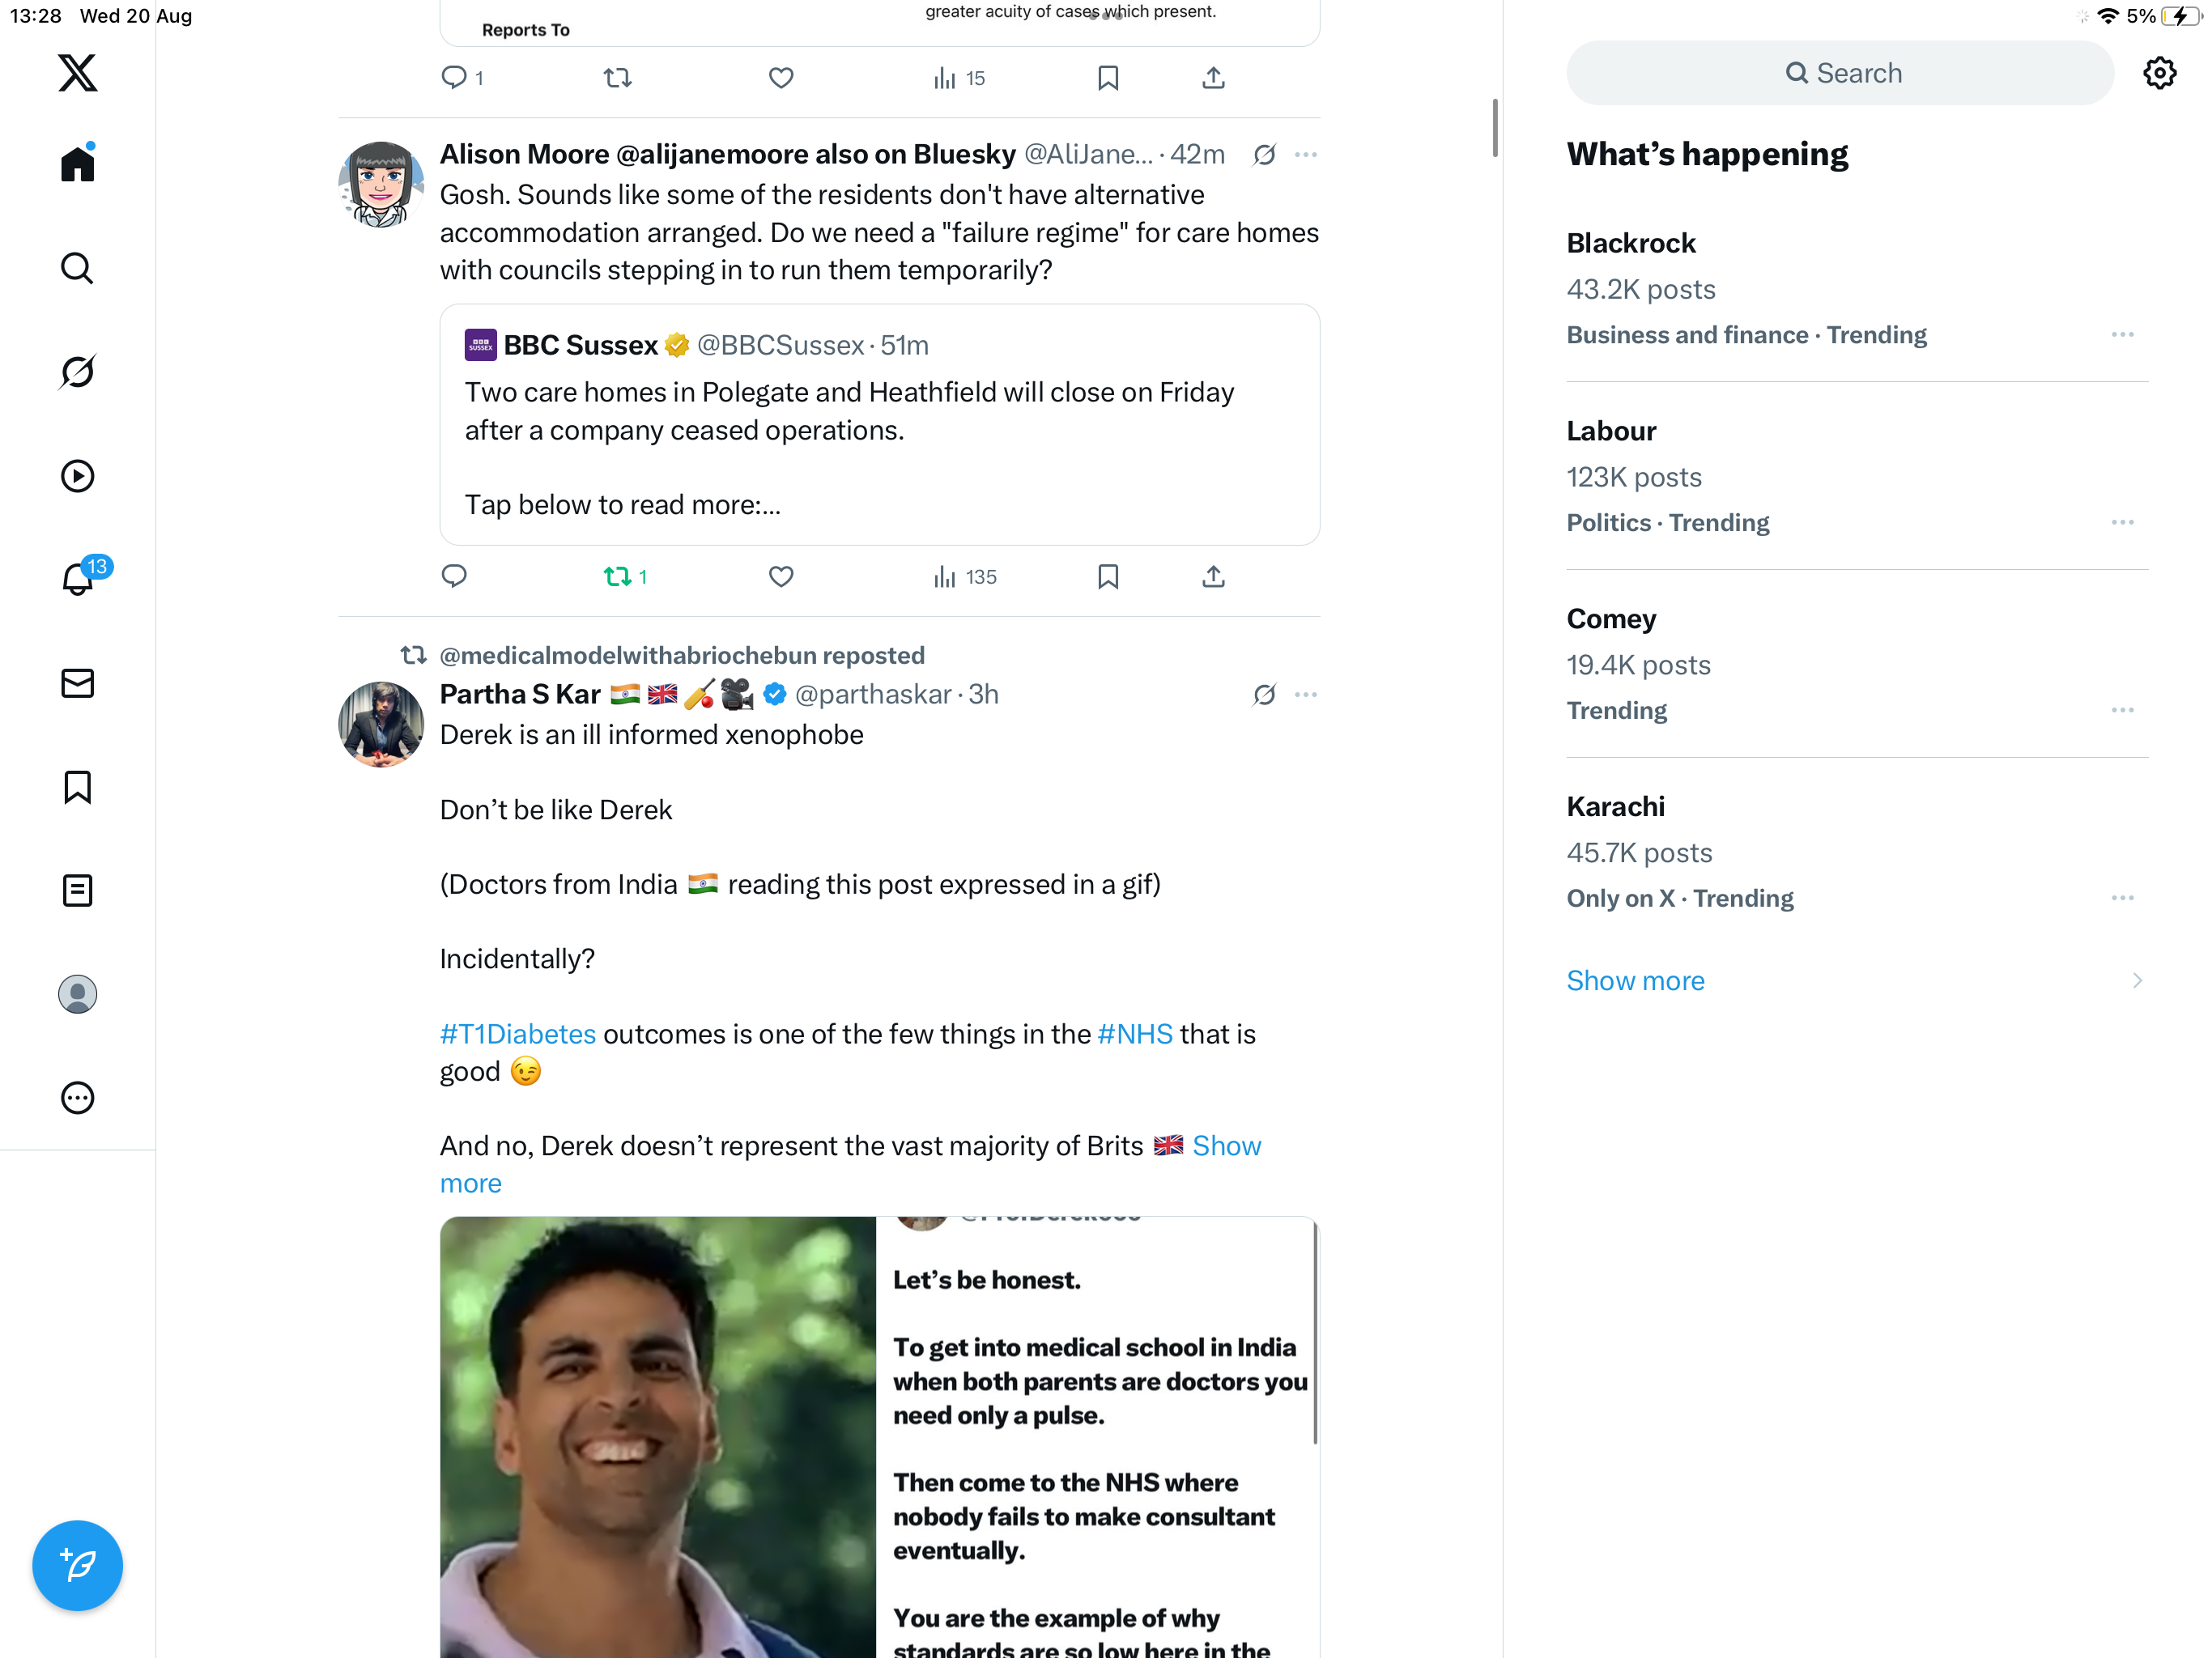Open Bookmarks in left sidebar
The height and width of the screenshot is (1658, 2212).
click(x=77, y=787)
